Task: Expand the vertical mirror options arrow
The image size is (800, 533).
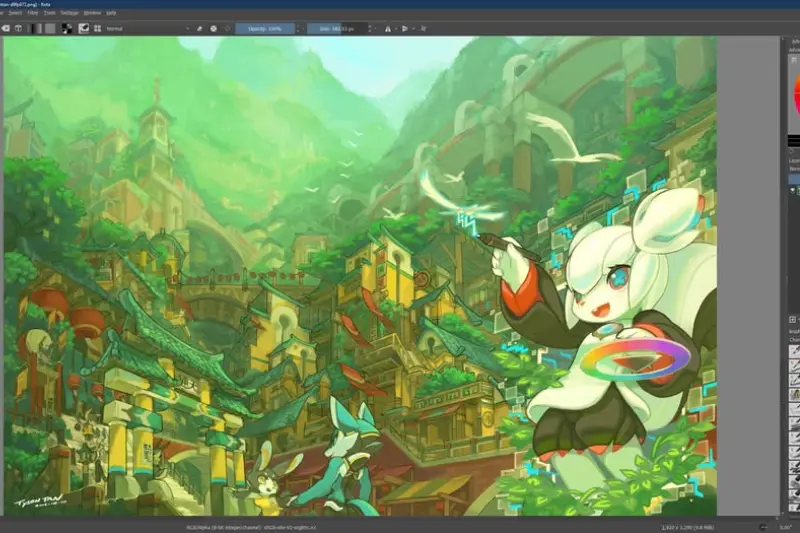Action: click(413, 29)
